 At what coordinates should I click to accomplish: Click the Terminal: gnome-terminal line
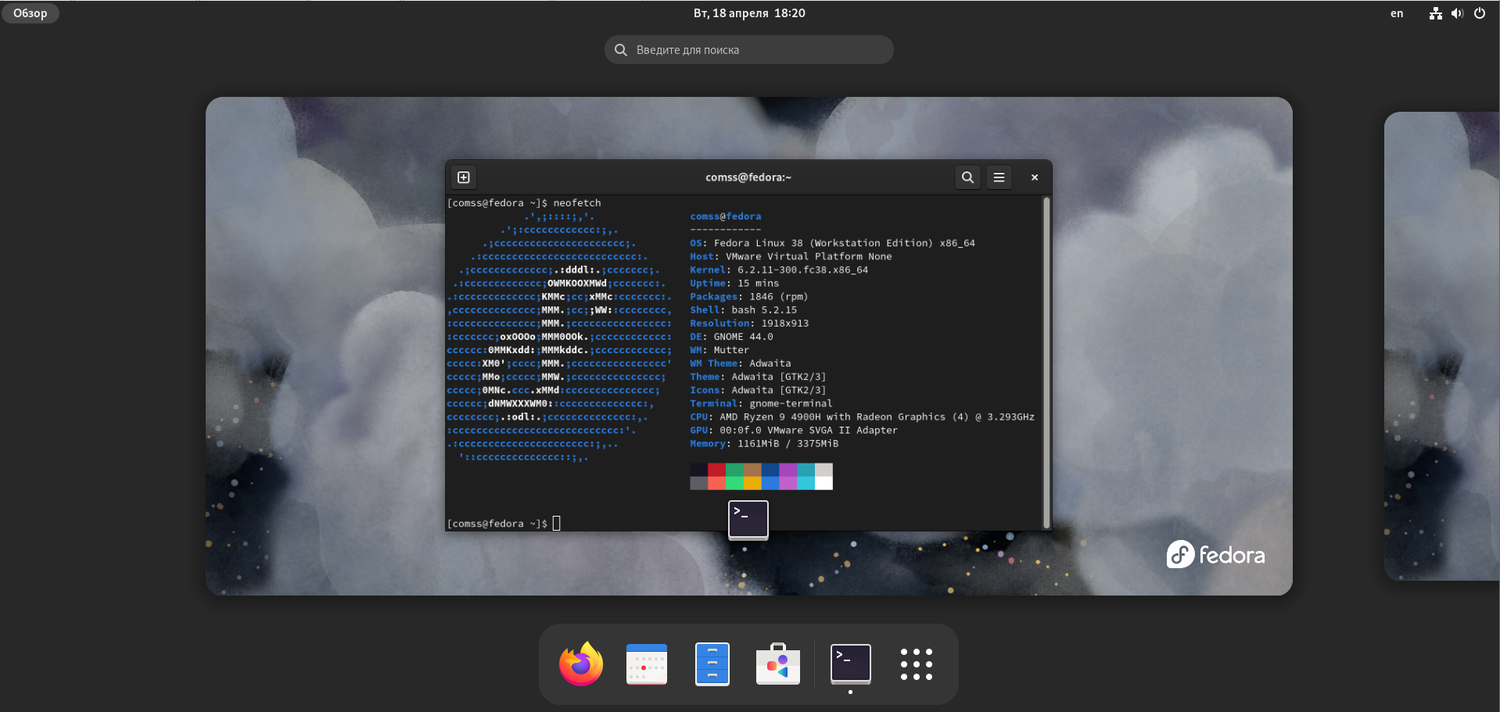click(761, 403)
